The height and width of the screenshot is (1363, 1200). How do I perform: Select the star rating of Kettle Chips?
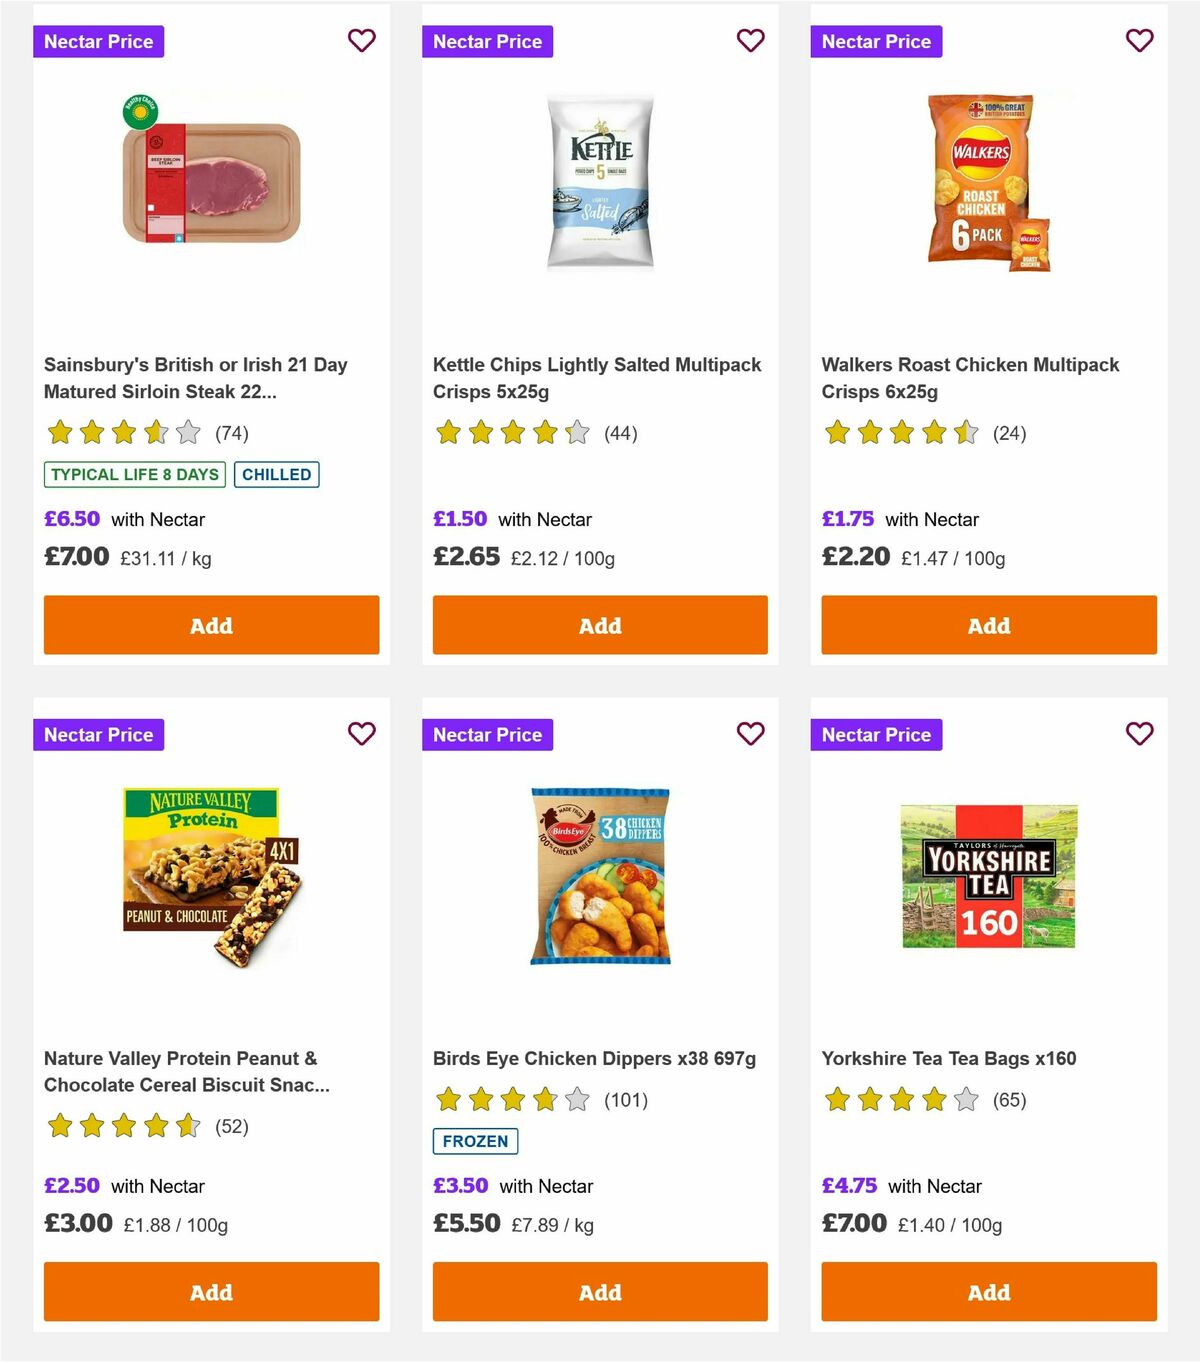click(x=508, y=433)
